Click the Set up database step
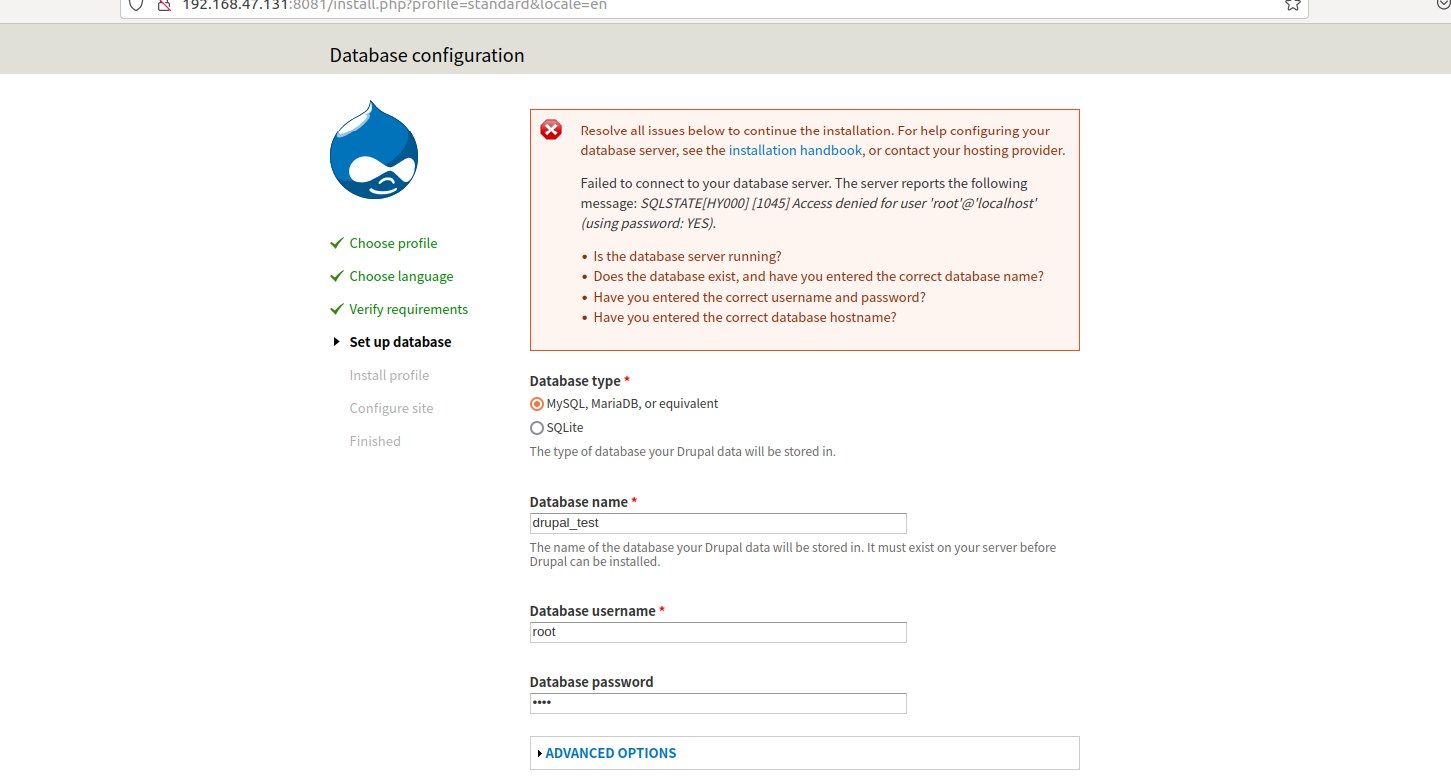This screenshot has width=1451, height=778. point(400,342)
